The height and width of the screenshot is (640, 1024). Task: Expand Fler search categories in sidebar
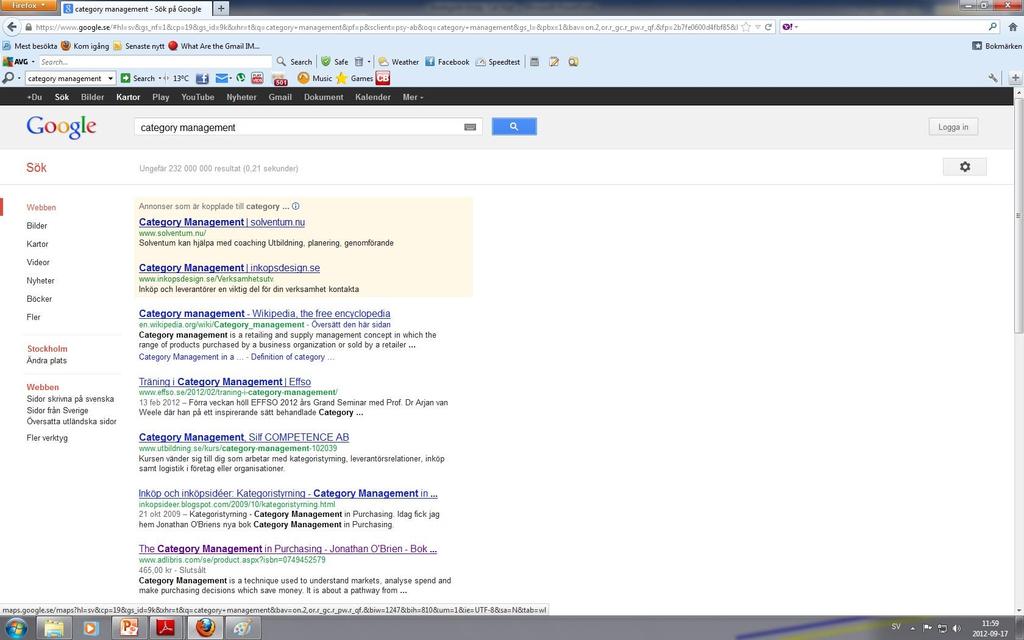click(x=33, y=317)
